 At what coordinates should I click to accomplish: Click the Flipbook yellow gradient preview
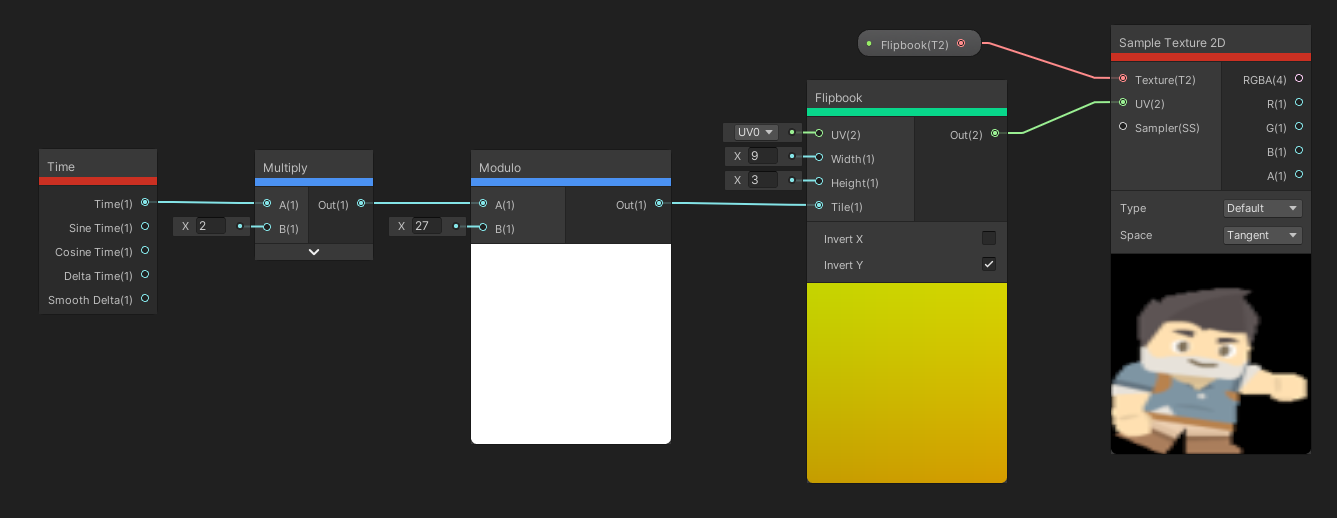[x=907, y=382]
